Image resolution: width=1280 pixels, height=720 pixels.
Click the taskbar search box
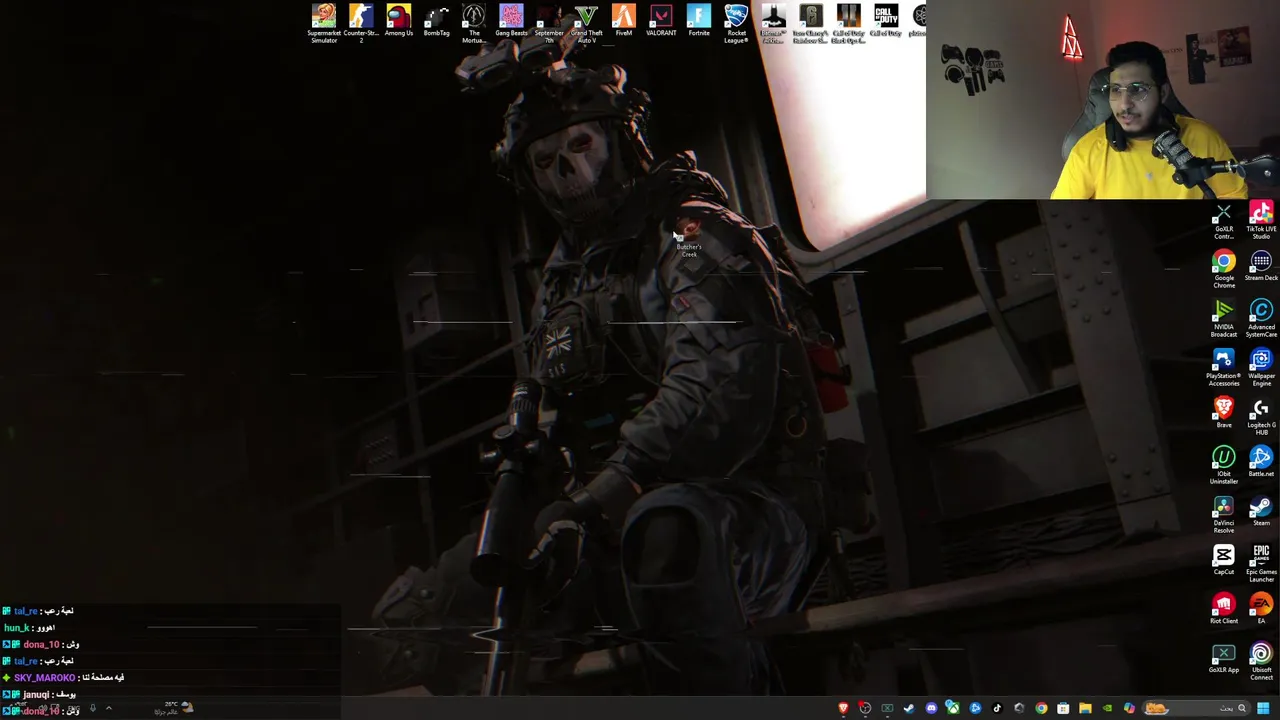pos(1196,708)
